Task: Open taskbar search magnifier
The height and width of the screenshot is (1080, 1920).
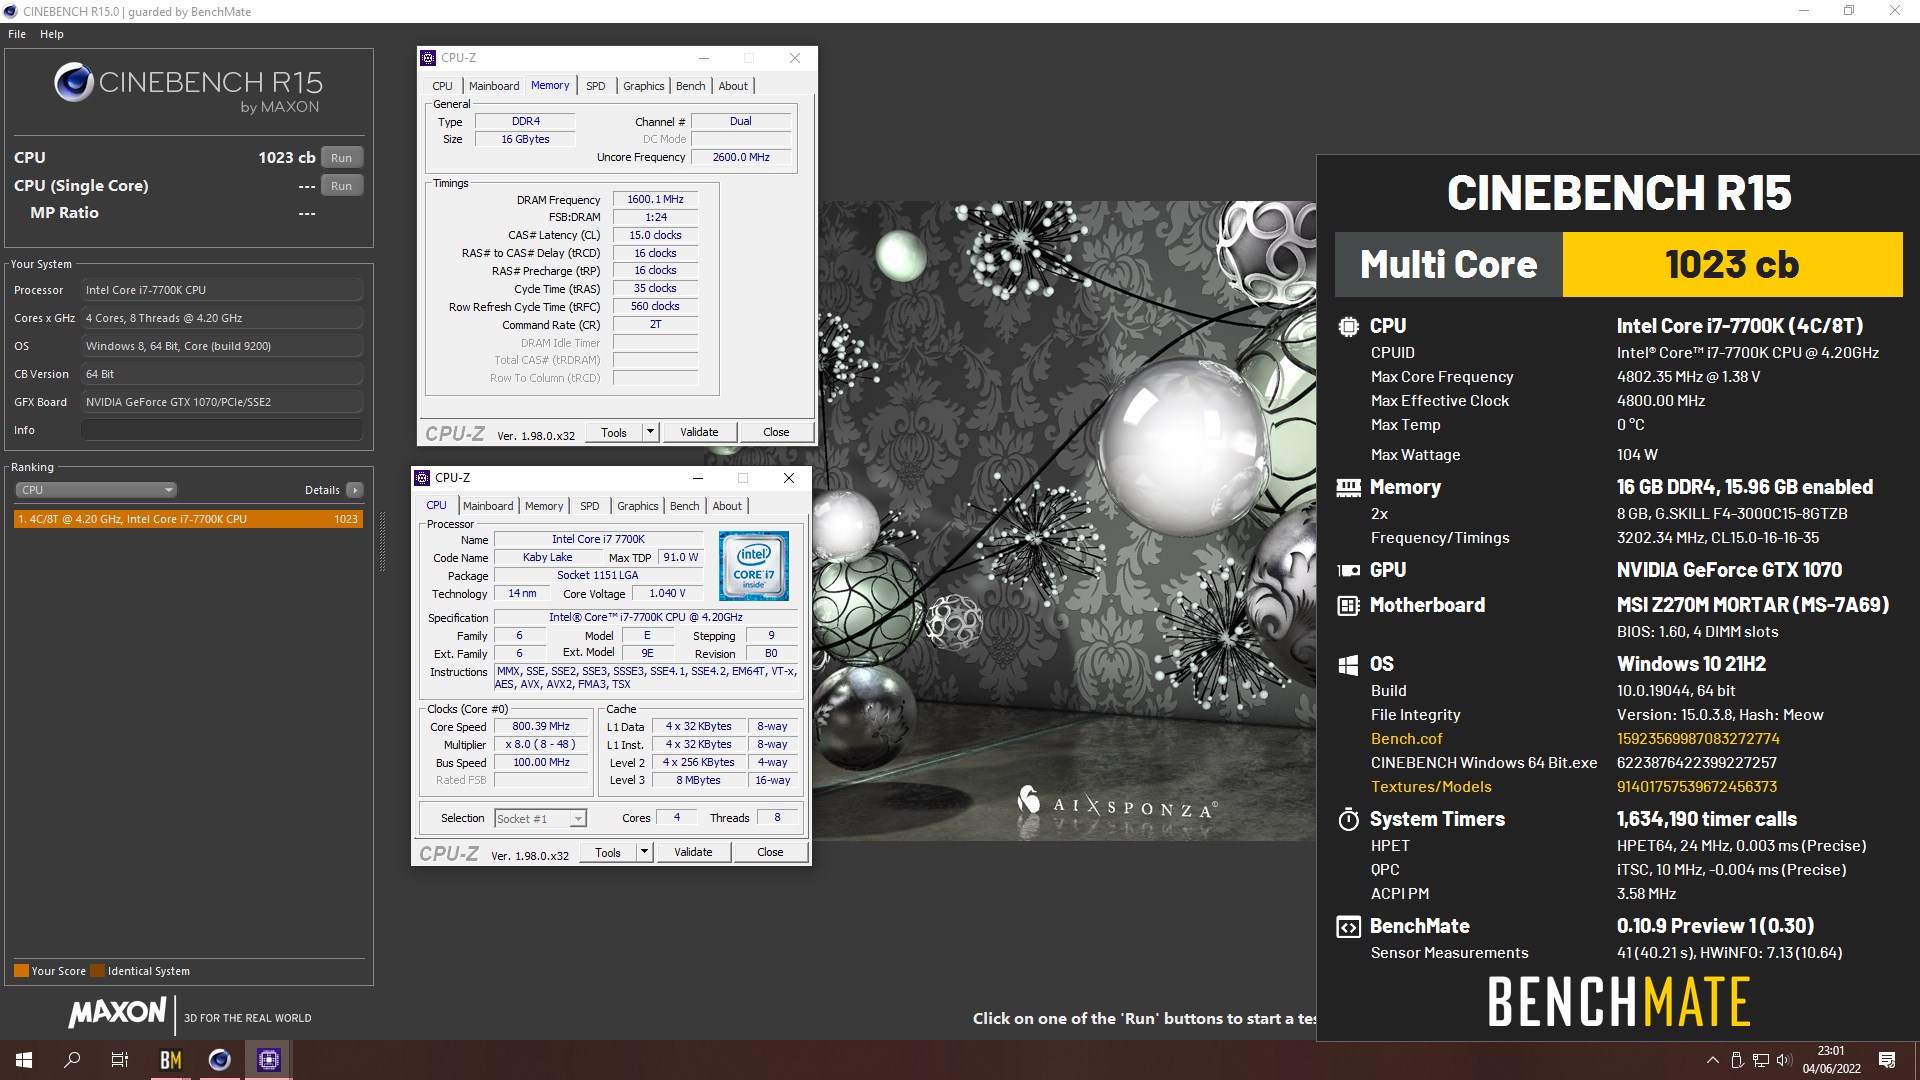Action: point(72,1060)
